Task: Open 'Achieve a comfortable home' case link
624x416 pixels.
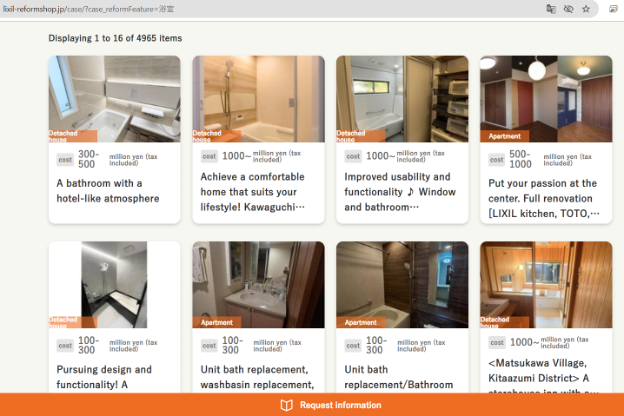Action: 252,192
